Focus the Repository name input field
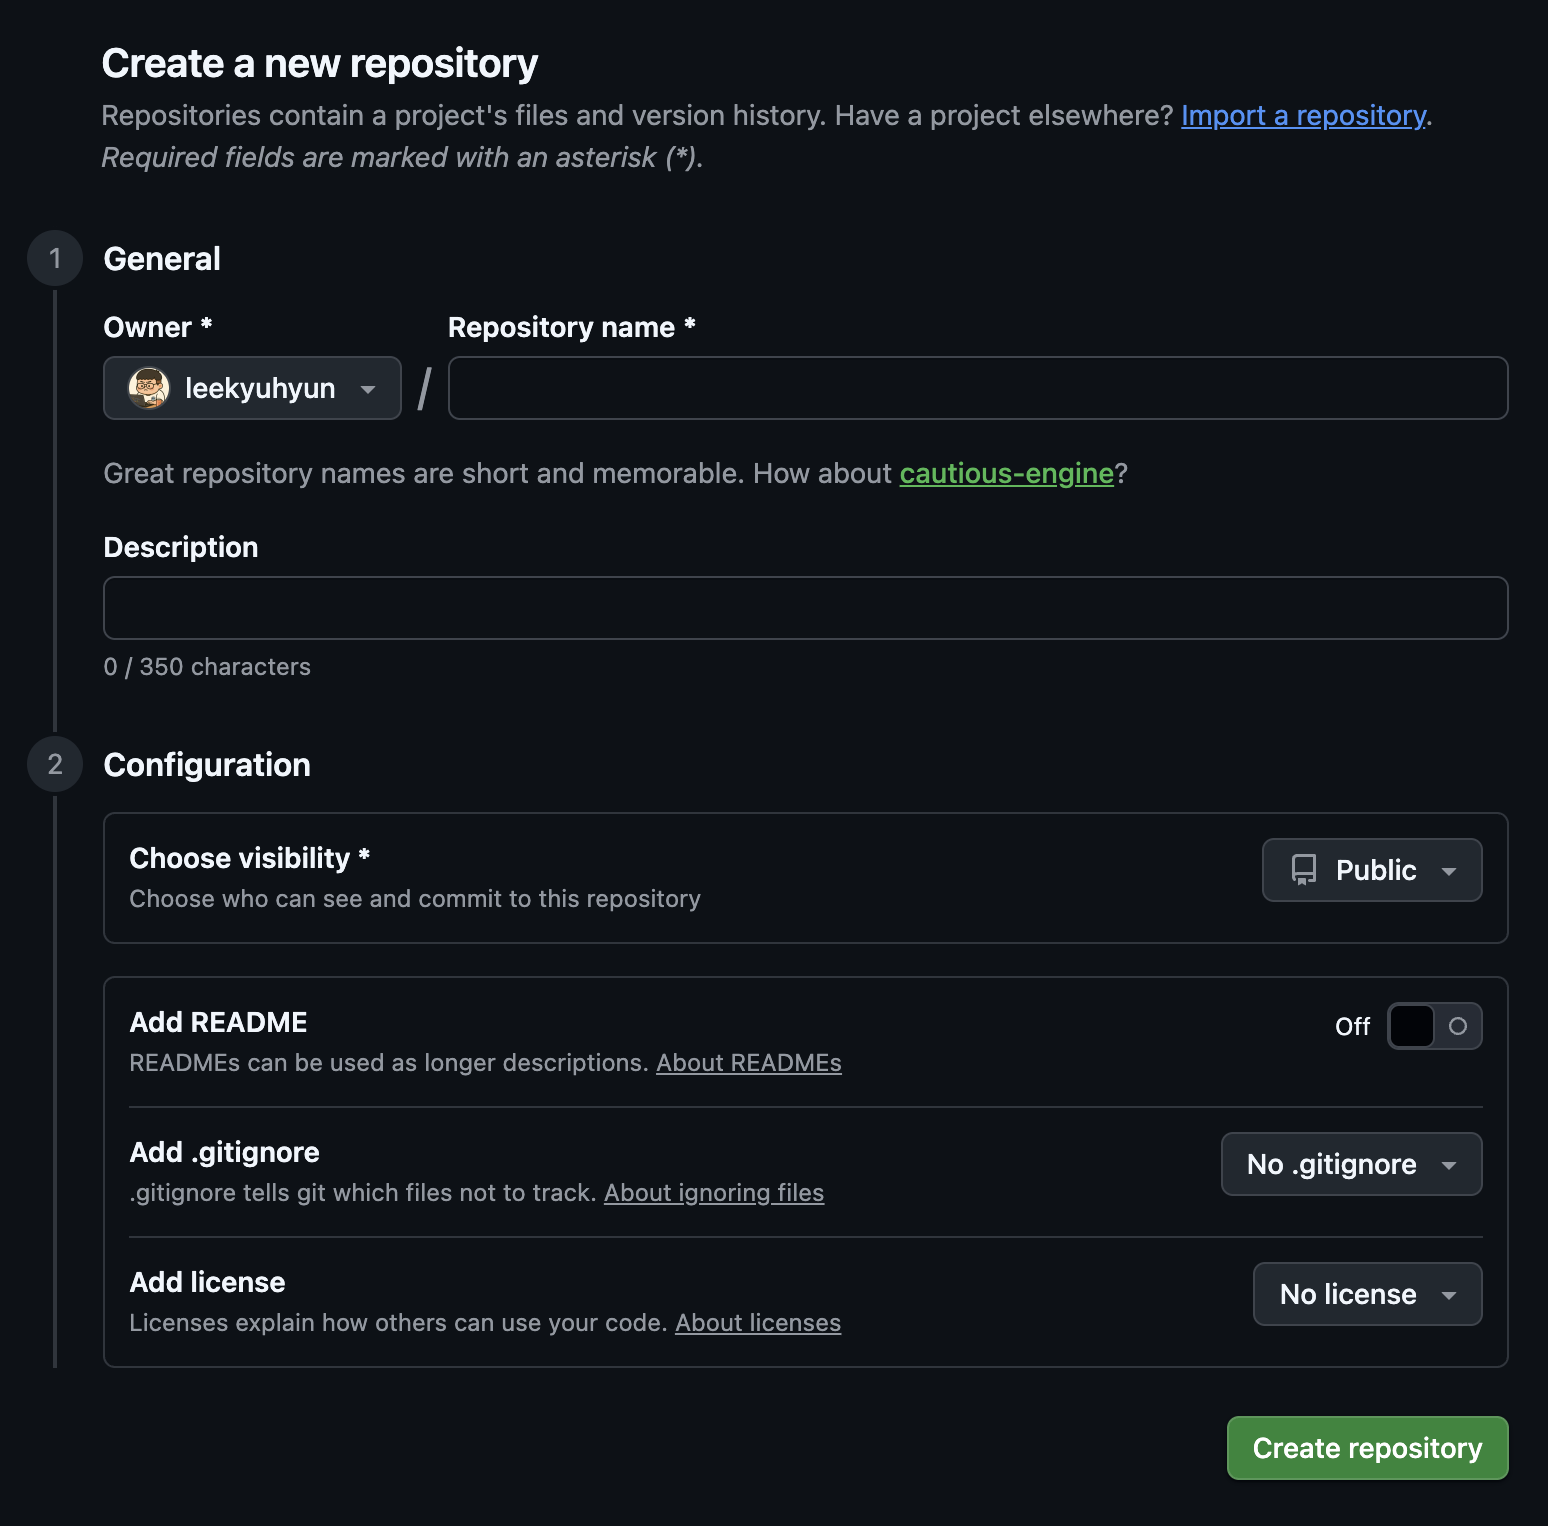This screenshot has height=1526, width=1548. tap(977, 388)
